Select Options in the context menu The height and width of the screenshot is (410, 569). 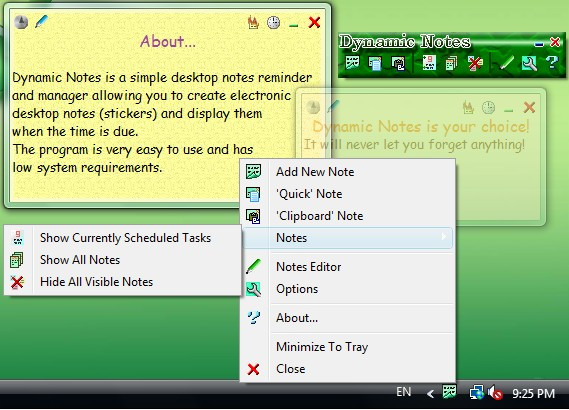(348, 289)
